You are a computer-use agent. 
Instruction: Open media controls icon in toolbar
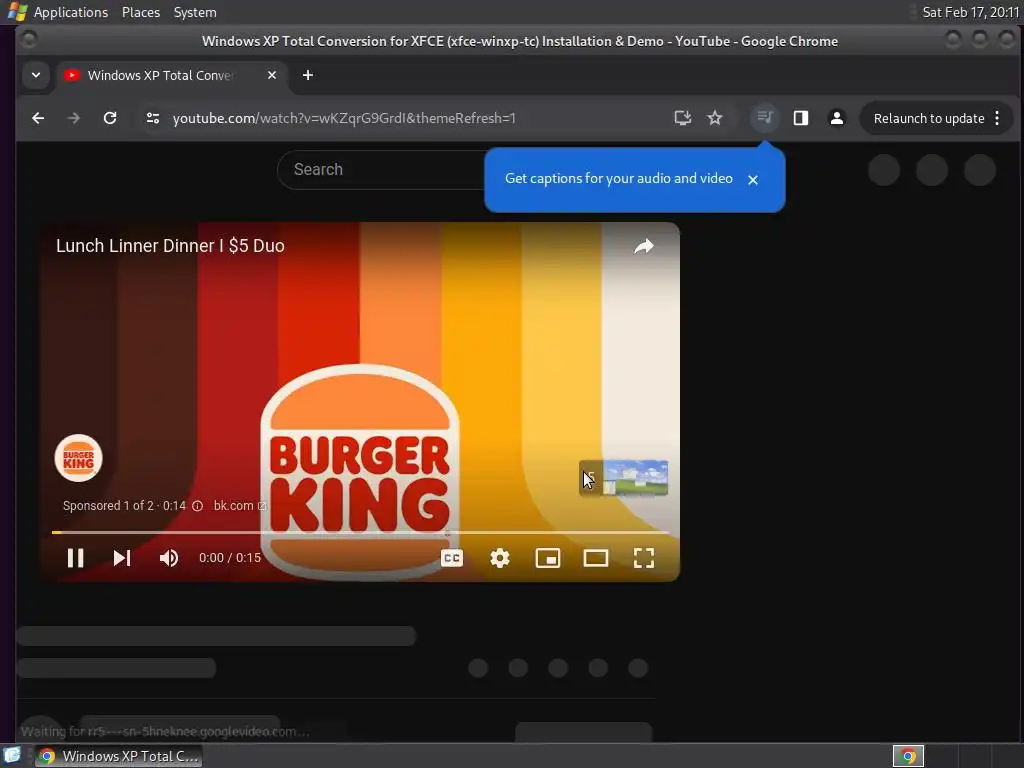[x=765, y=118]
